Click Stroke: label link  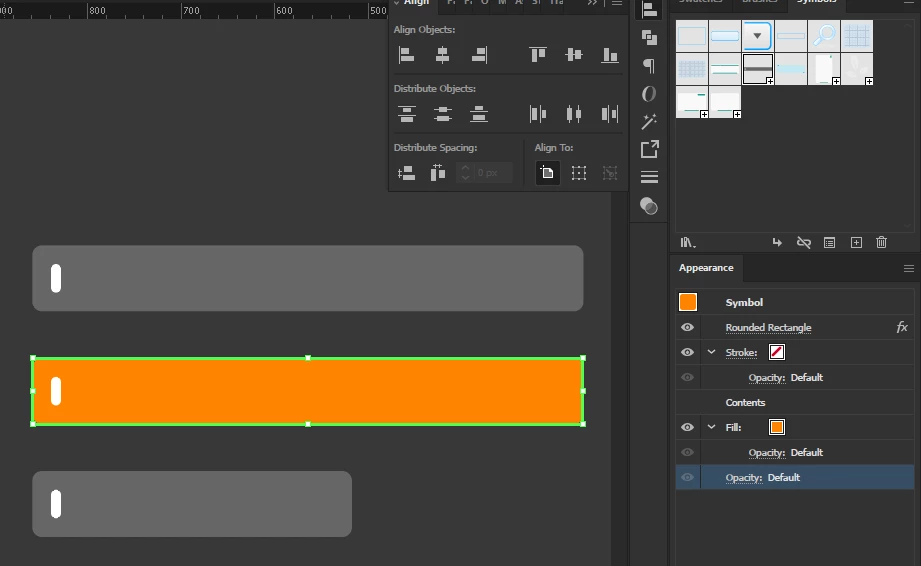click(741, 352)
